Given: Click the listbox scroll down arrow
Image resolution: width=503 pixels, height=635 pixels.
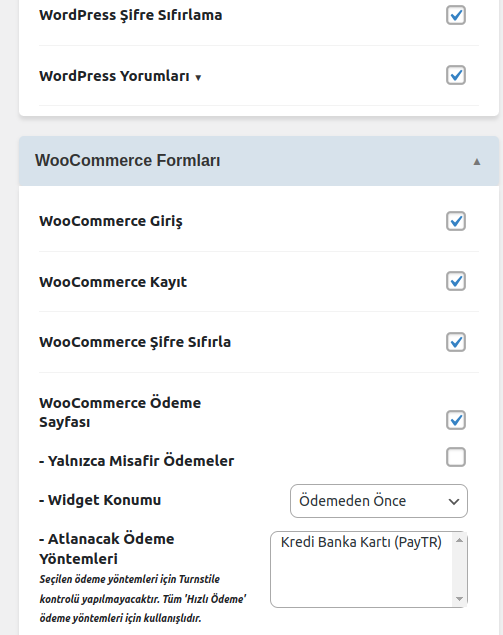Looking at the screenshot, I should point(459,599).
